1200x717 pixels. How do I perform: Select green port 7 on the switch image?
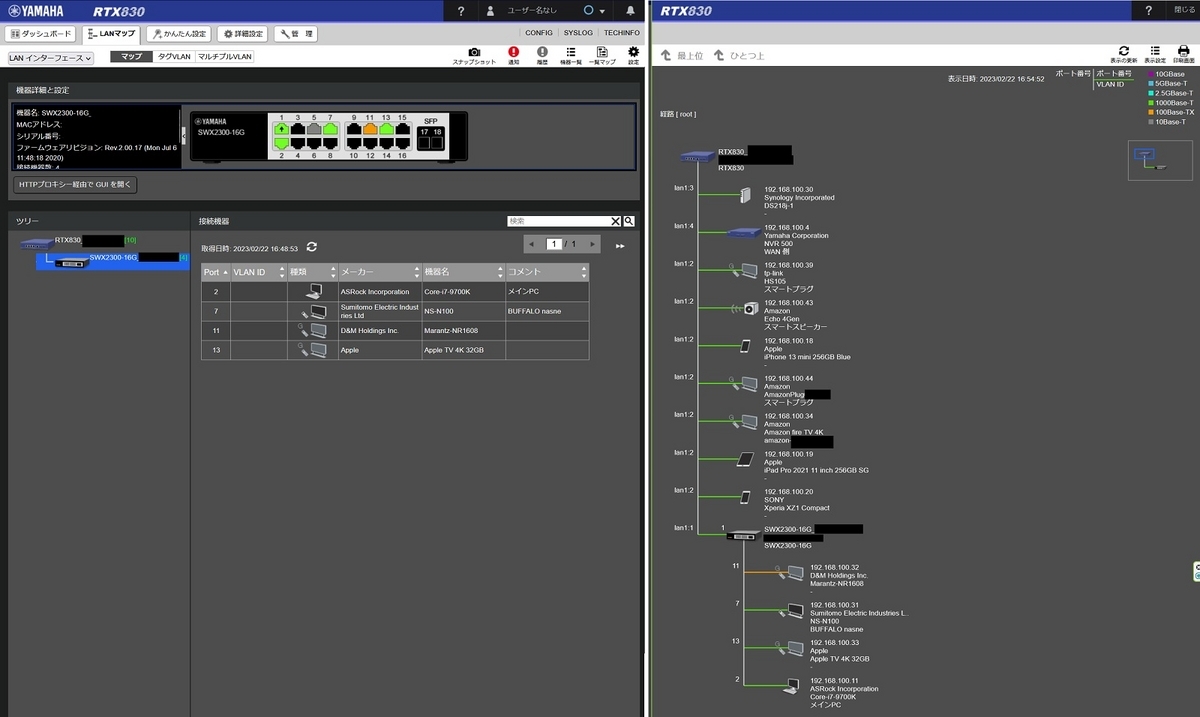pos(330,129)
